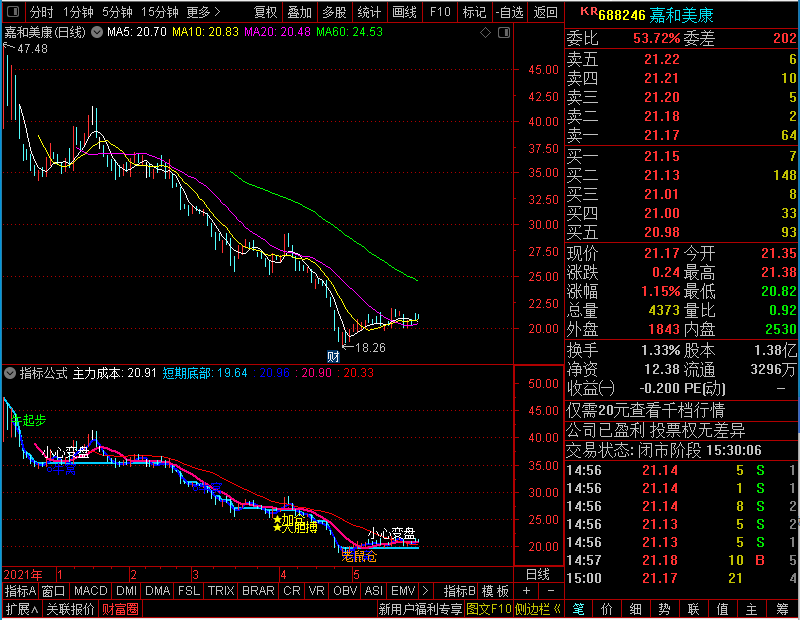
Task: Open the 财富圈 tab
Action: coord(120,609)
